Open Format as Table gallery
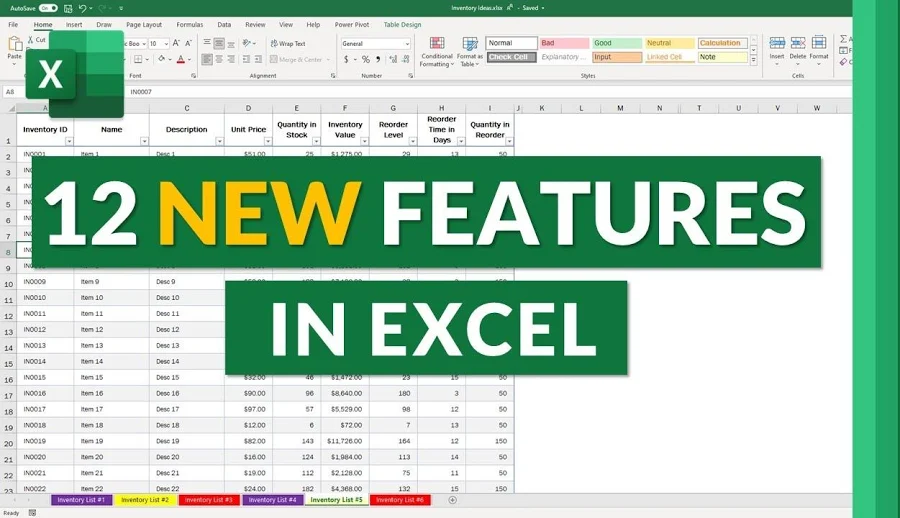Image resolution: width=900 pixels, height=518 pixels. [x=470, y=52]
